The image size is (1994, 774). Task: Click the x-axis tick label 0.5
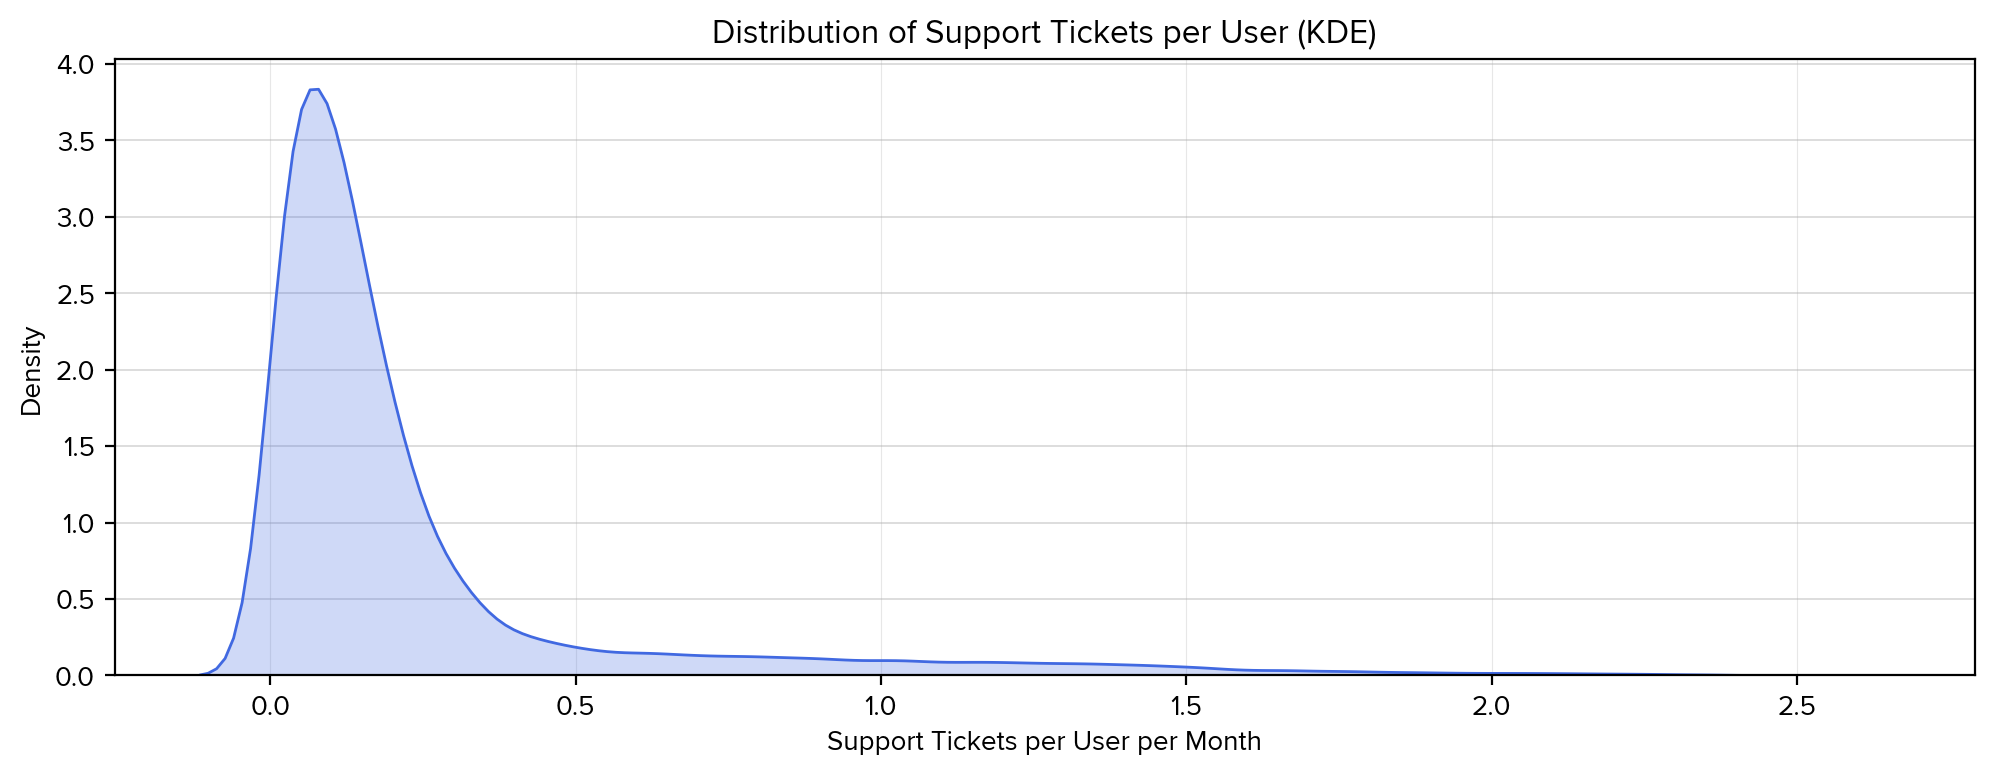click(575, 704)
